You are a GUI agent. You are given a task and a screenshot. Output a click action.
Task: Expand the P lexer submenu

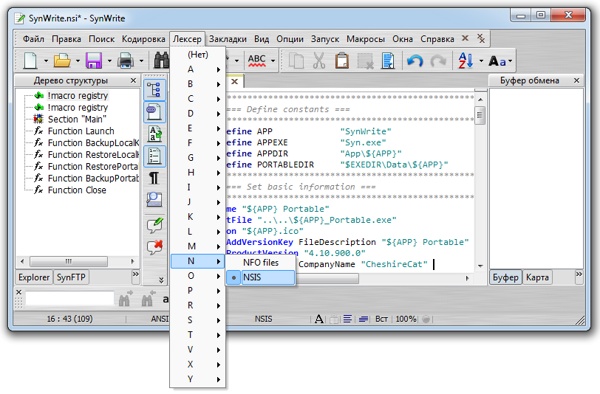tap(198, 291)
